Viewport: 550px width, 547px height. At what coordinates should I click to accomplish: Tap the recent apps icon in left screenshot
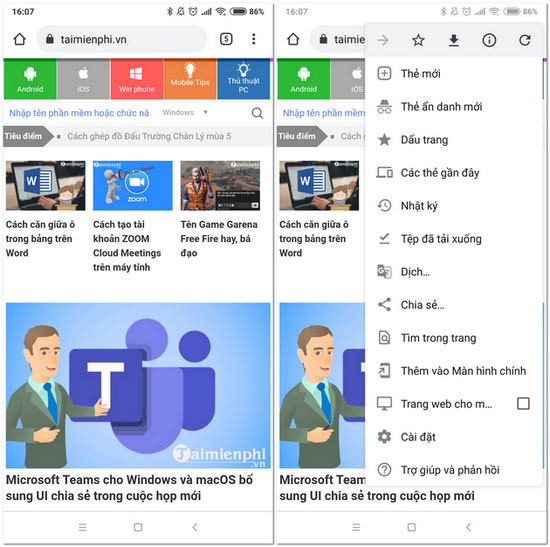pos(82,527)
